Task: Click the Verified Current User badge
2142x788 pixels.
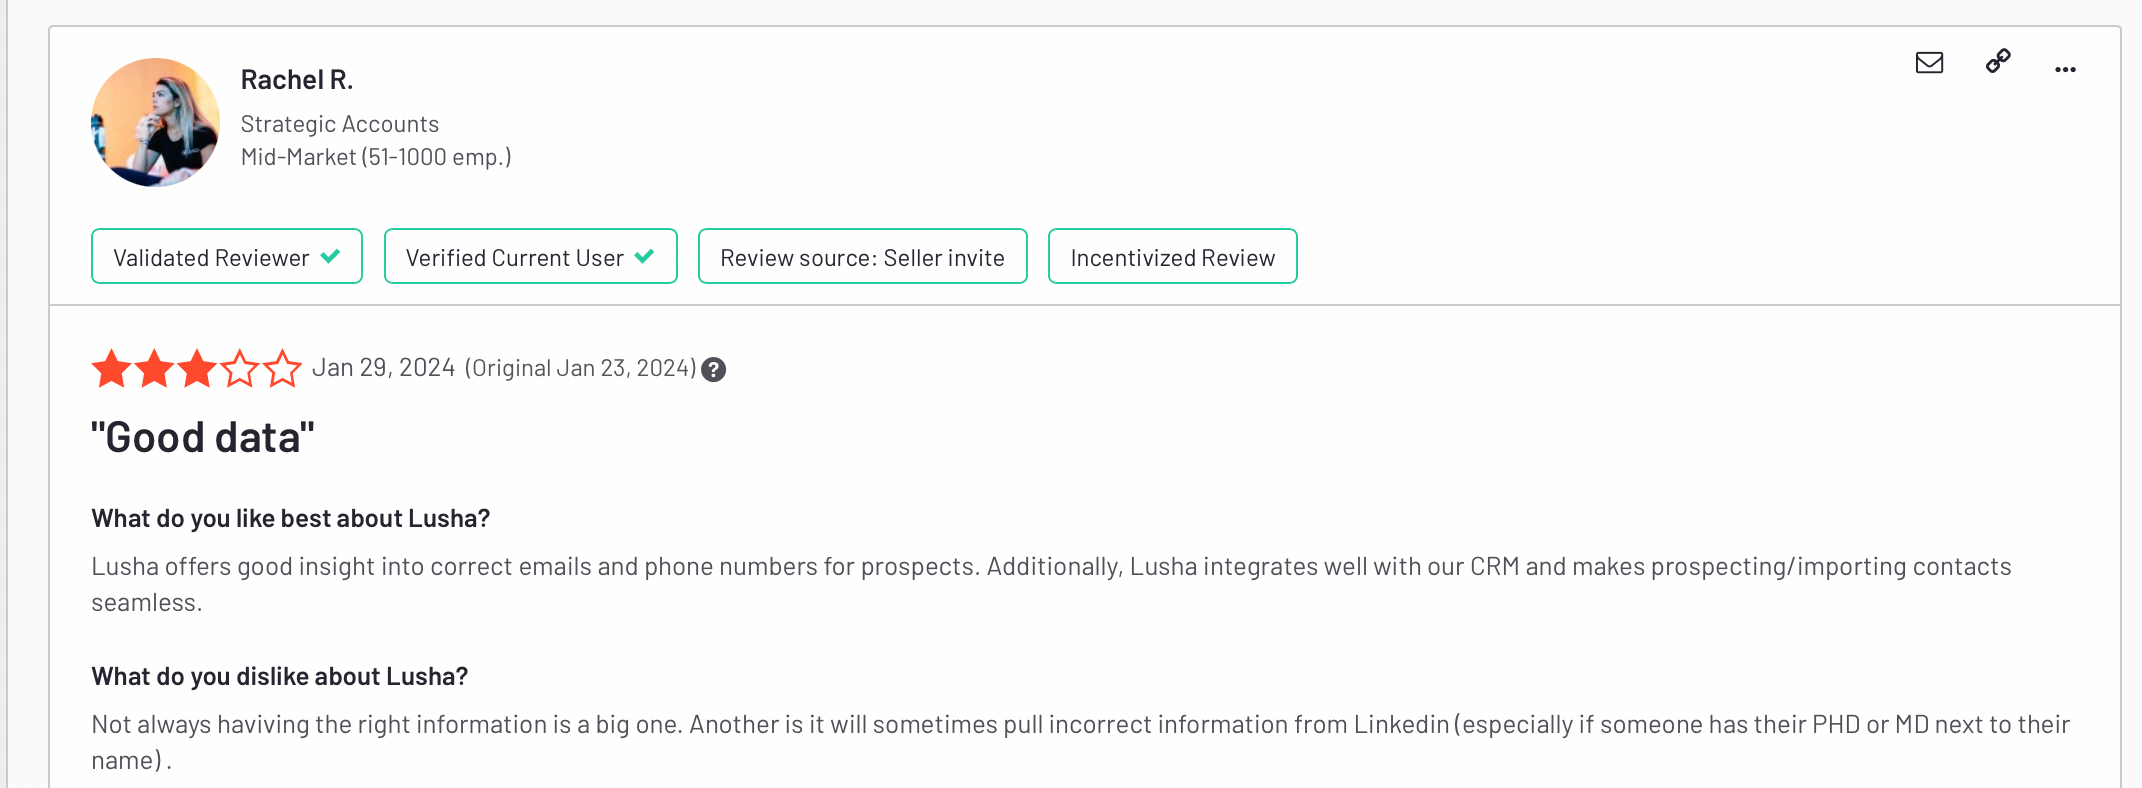Action: click(531, 256)
